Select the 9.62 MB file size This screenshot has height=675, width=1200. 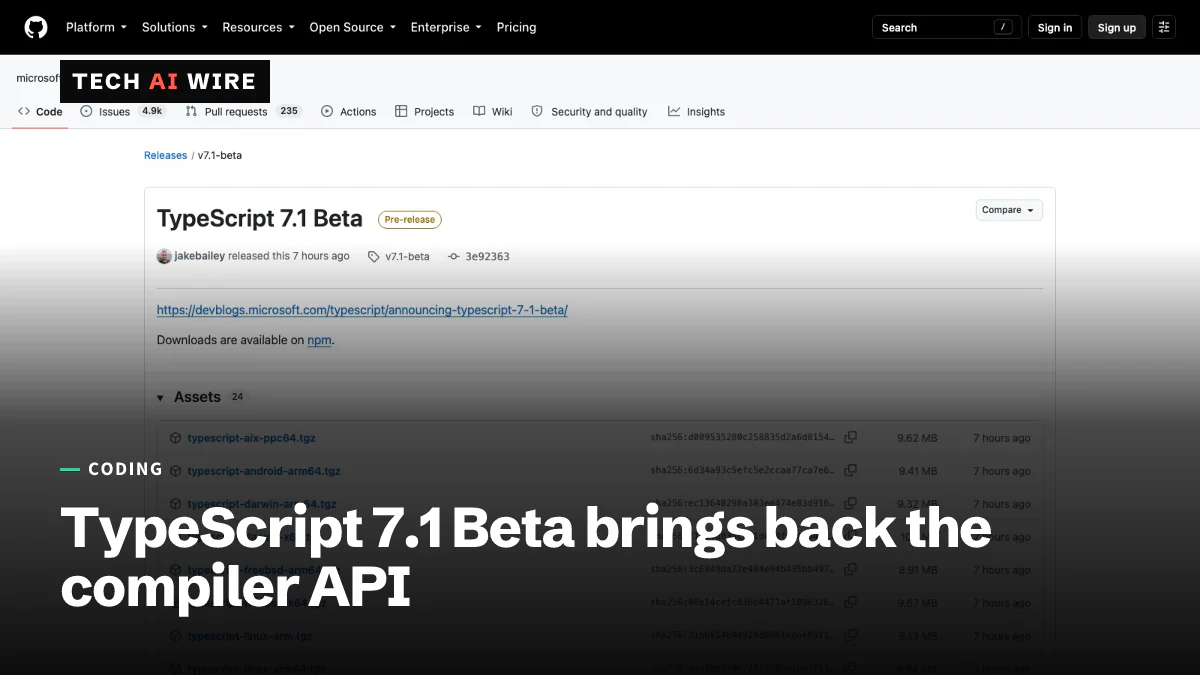917,438
